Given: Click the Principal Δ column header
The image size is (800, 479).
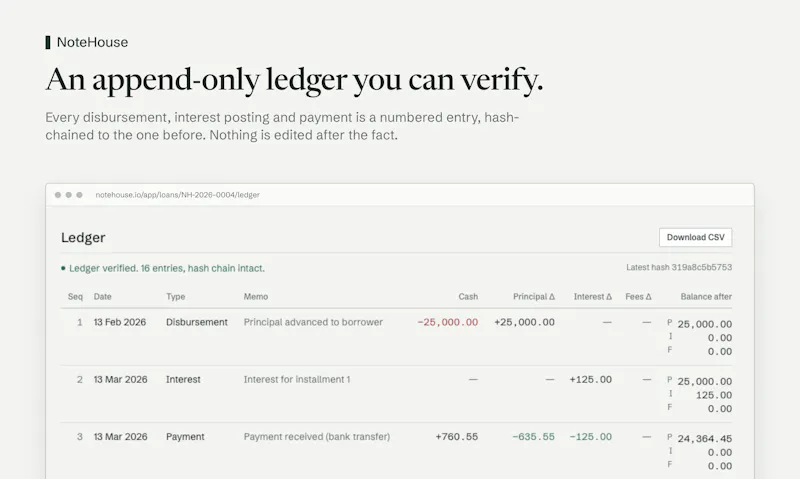Looking at the screenshot, I should pos(534,296).
